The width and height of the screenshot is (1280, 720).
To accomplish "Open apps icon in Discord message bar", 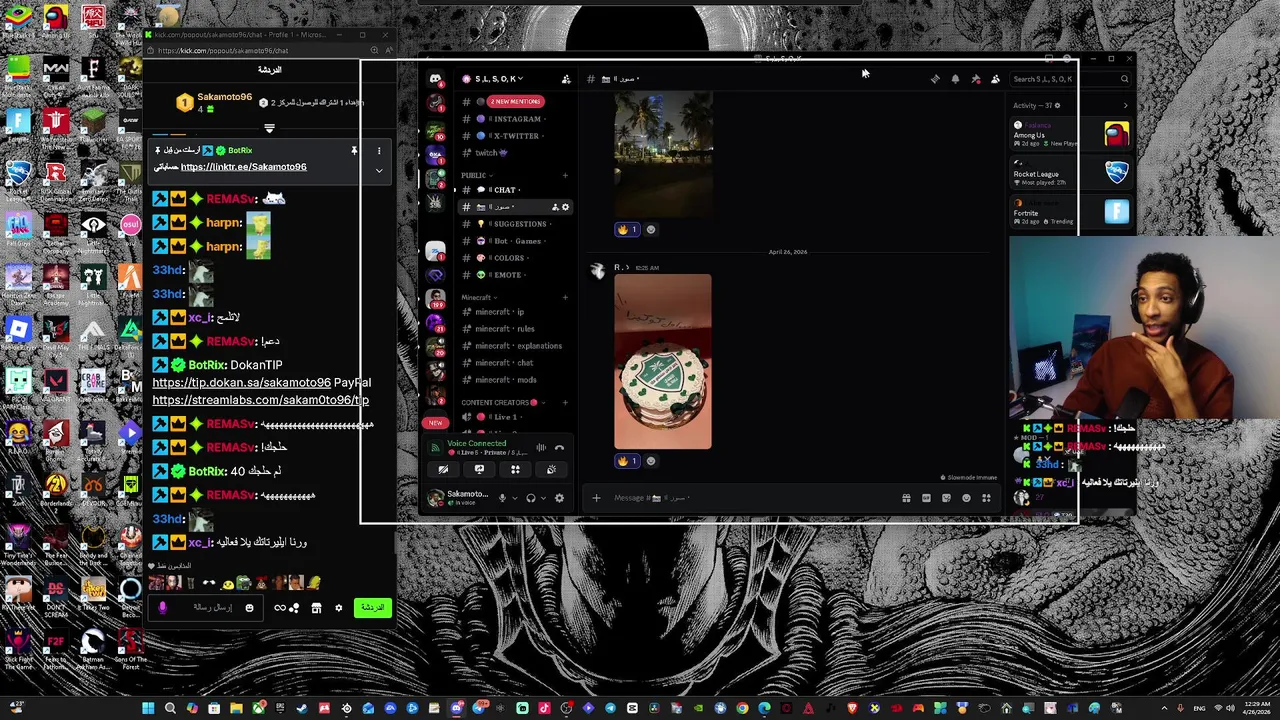I will [986, 498].
